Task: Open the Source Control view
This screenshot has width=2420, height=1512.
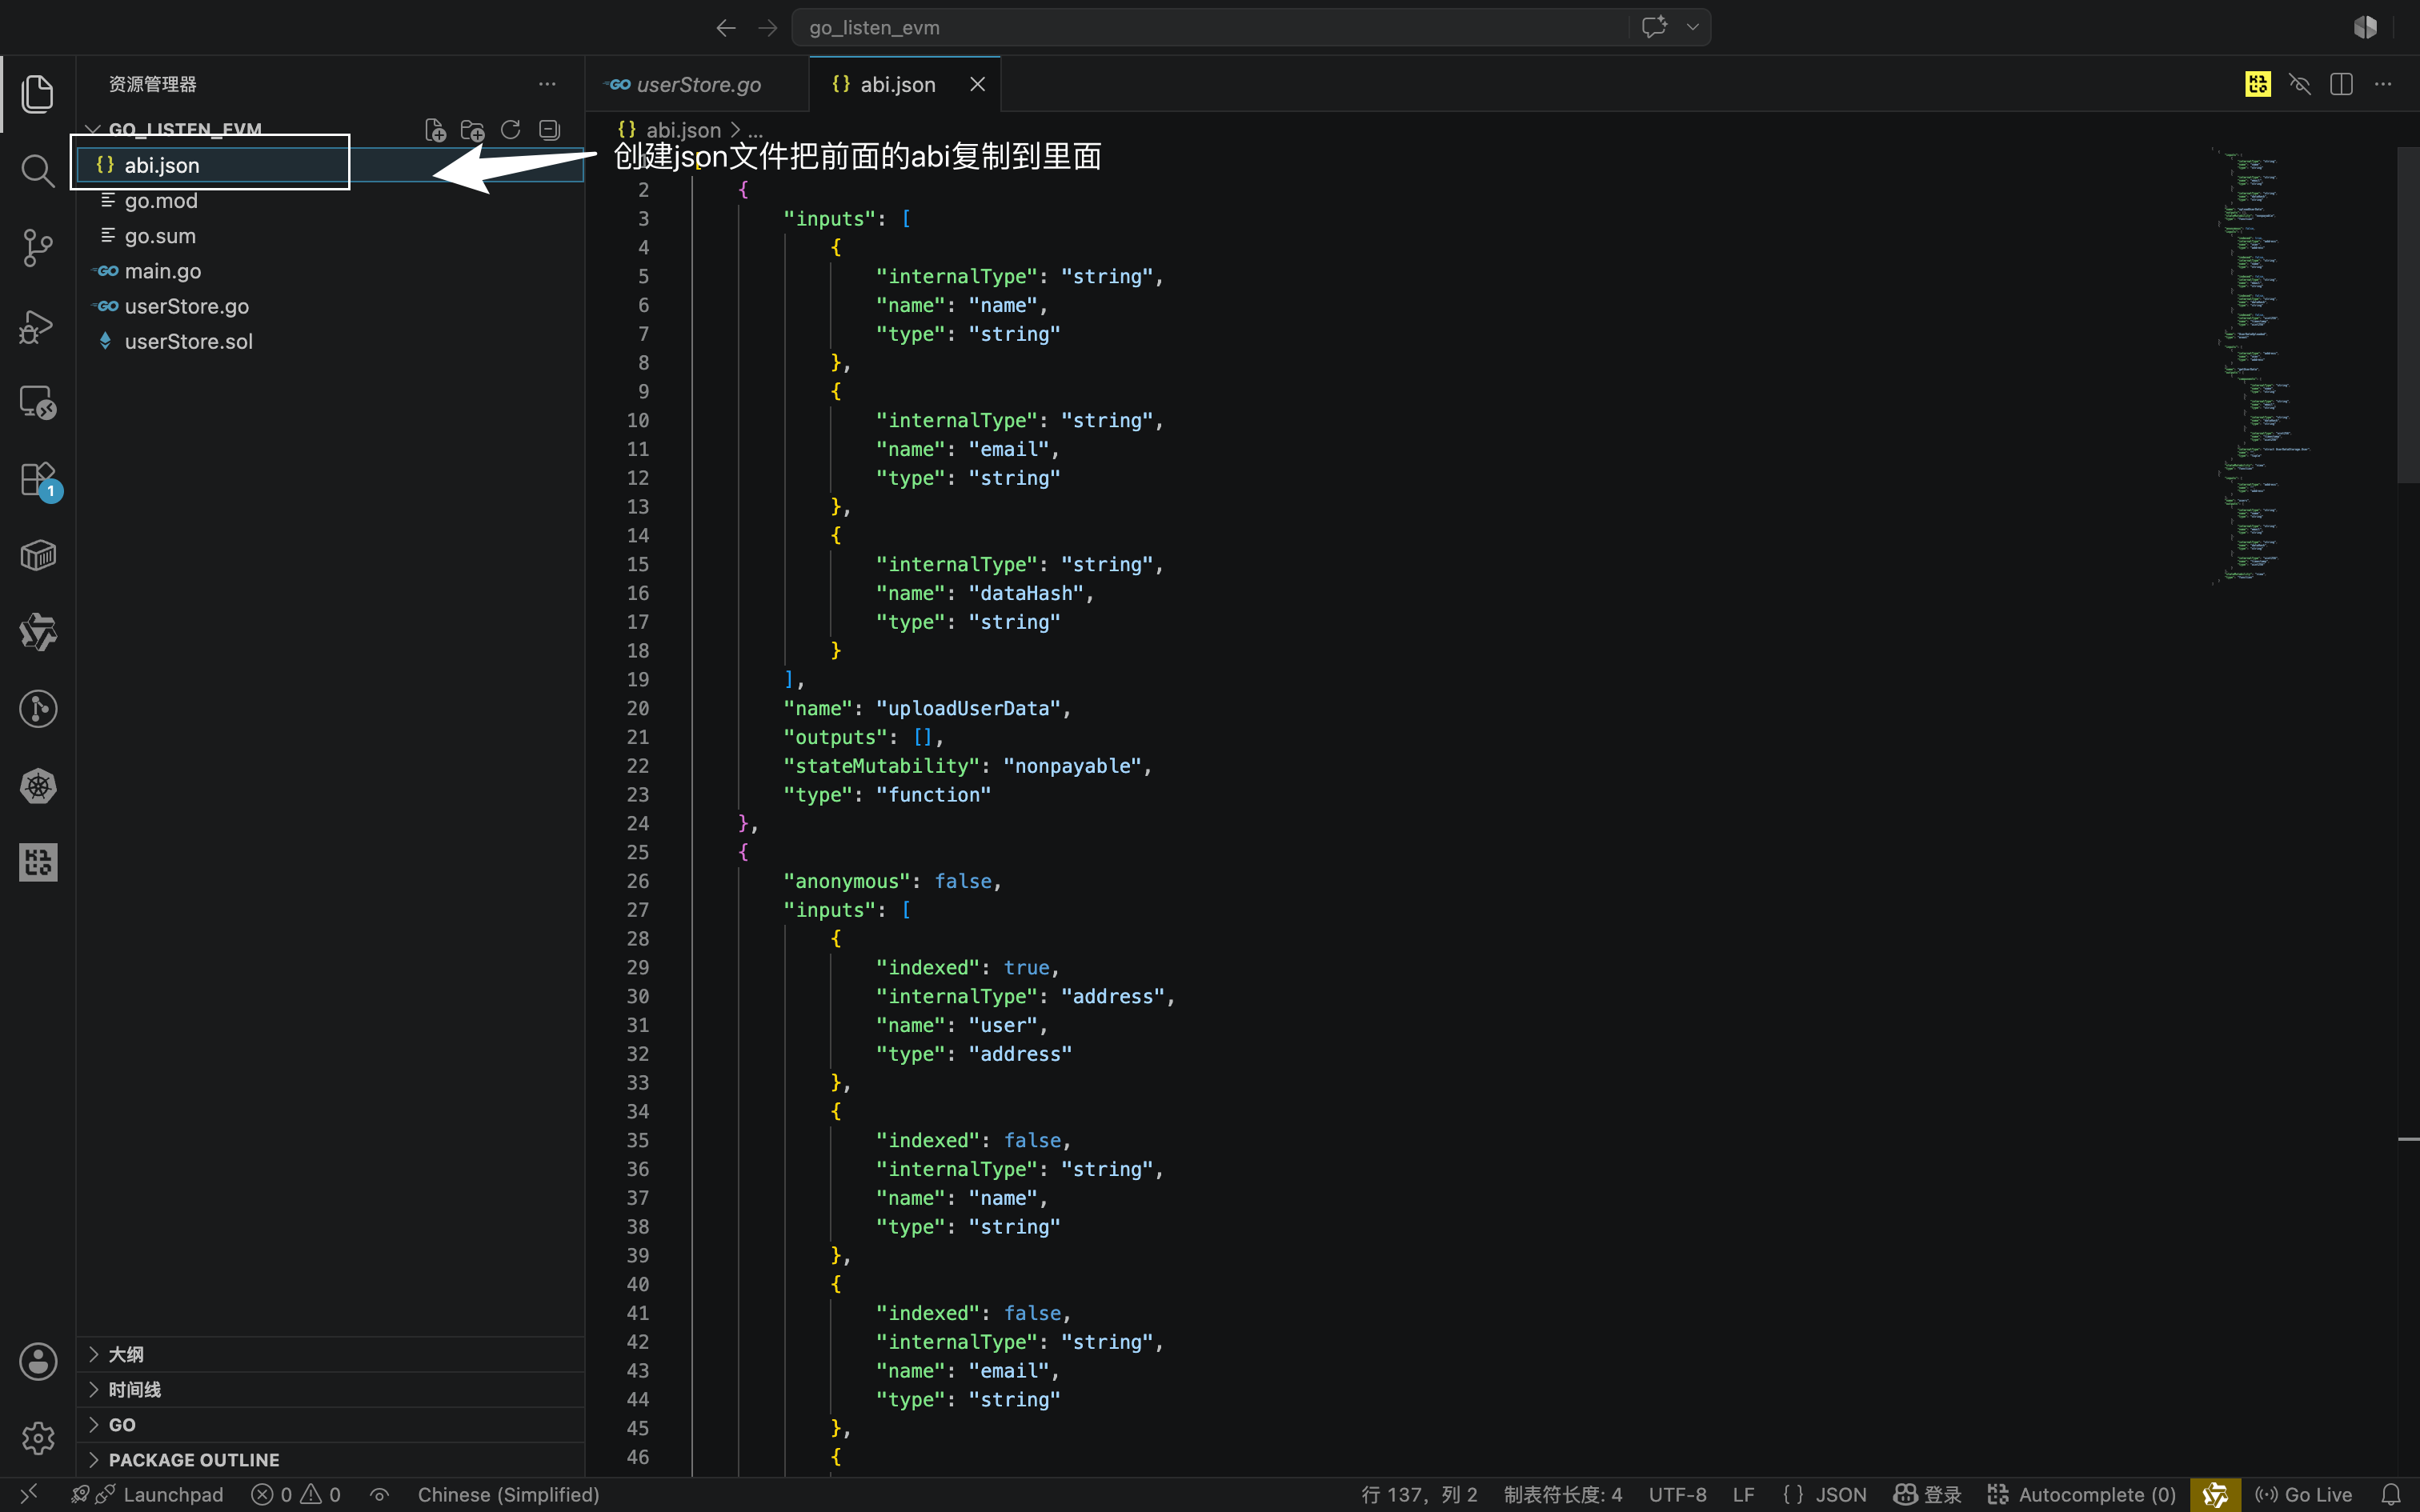Action: click(x=37, y=248)
